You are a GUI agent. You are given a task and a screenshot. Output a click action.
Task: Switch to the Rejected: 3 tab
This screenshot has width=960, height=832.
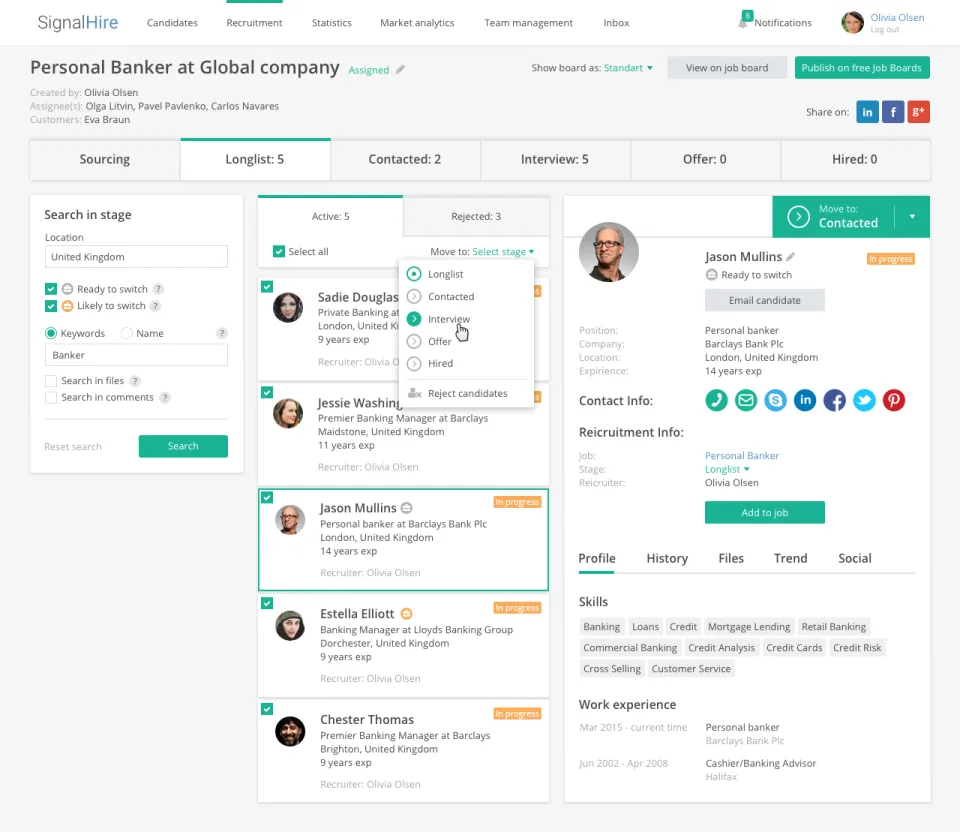tap(476, 216)
